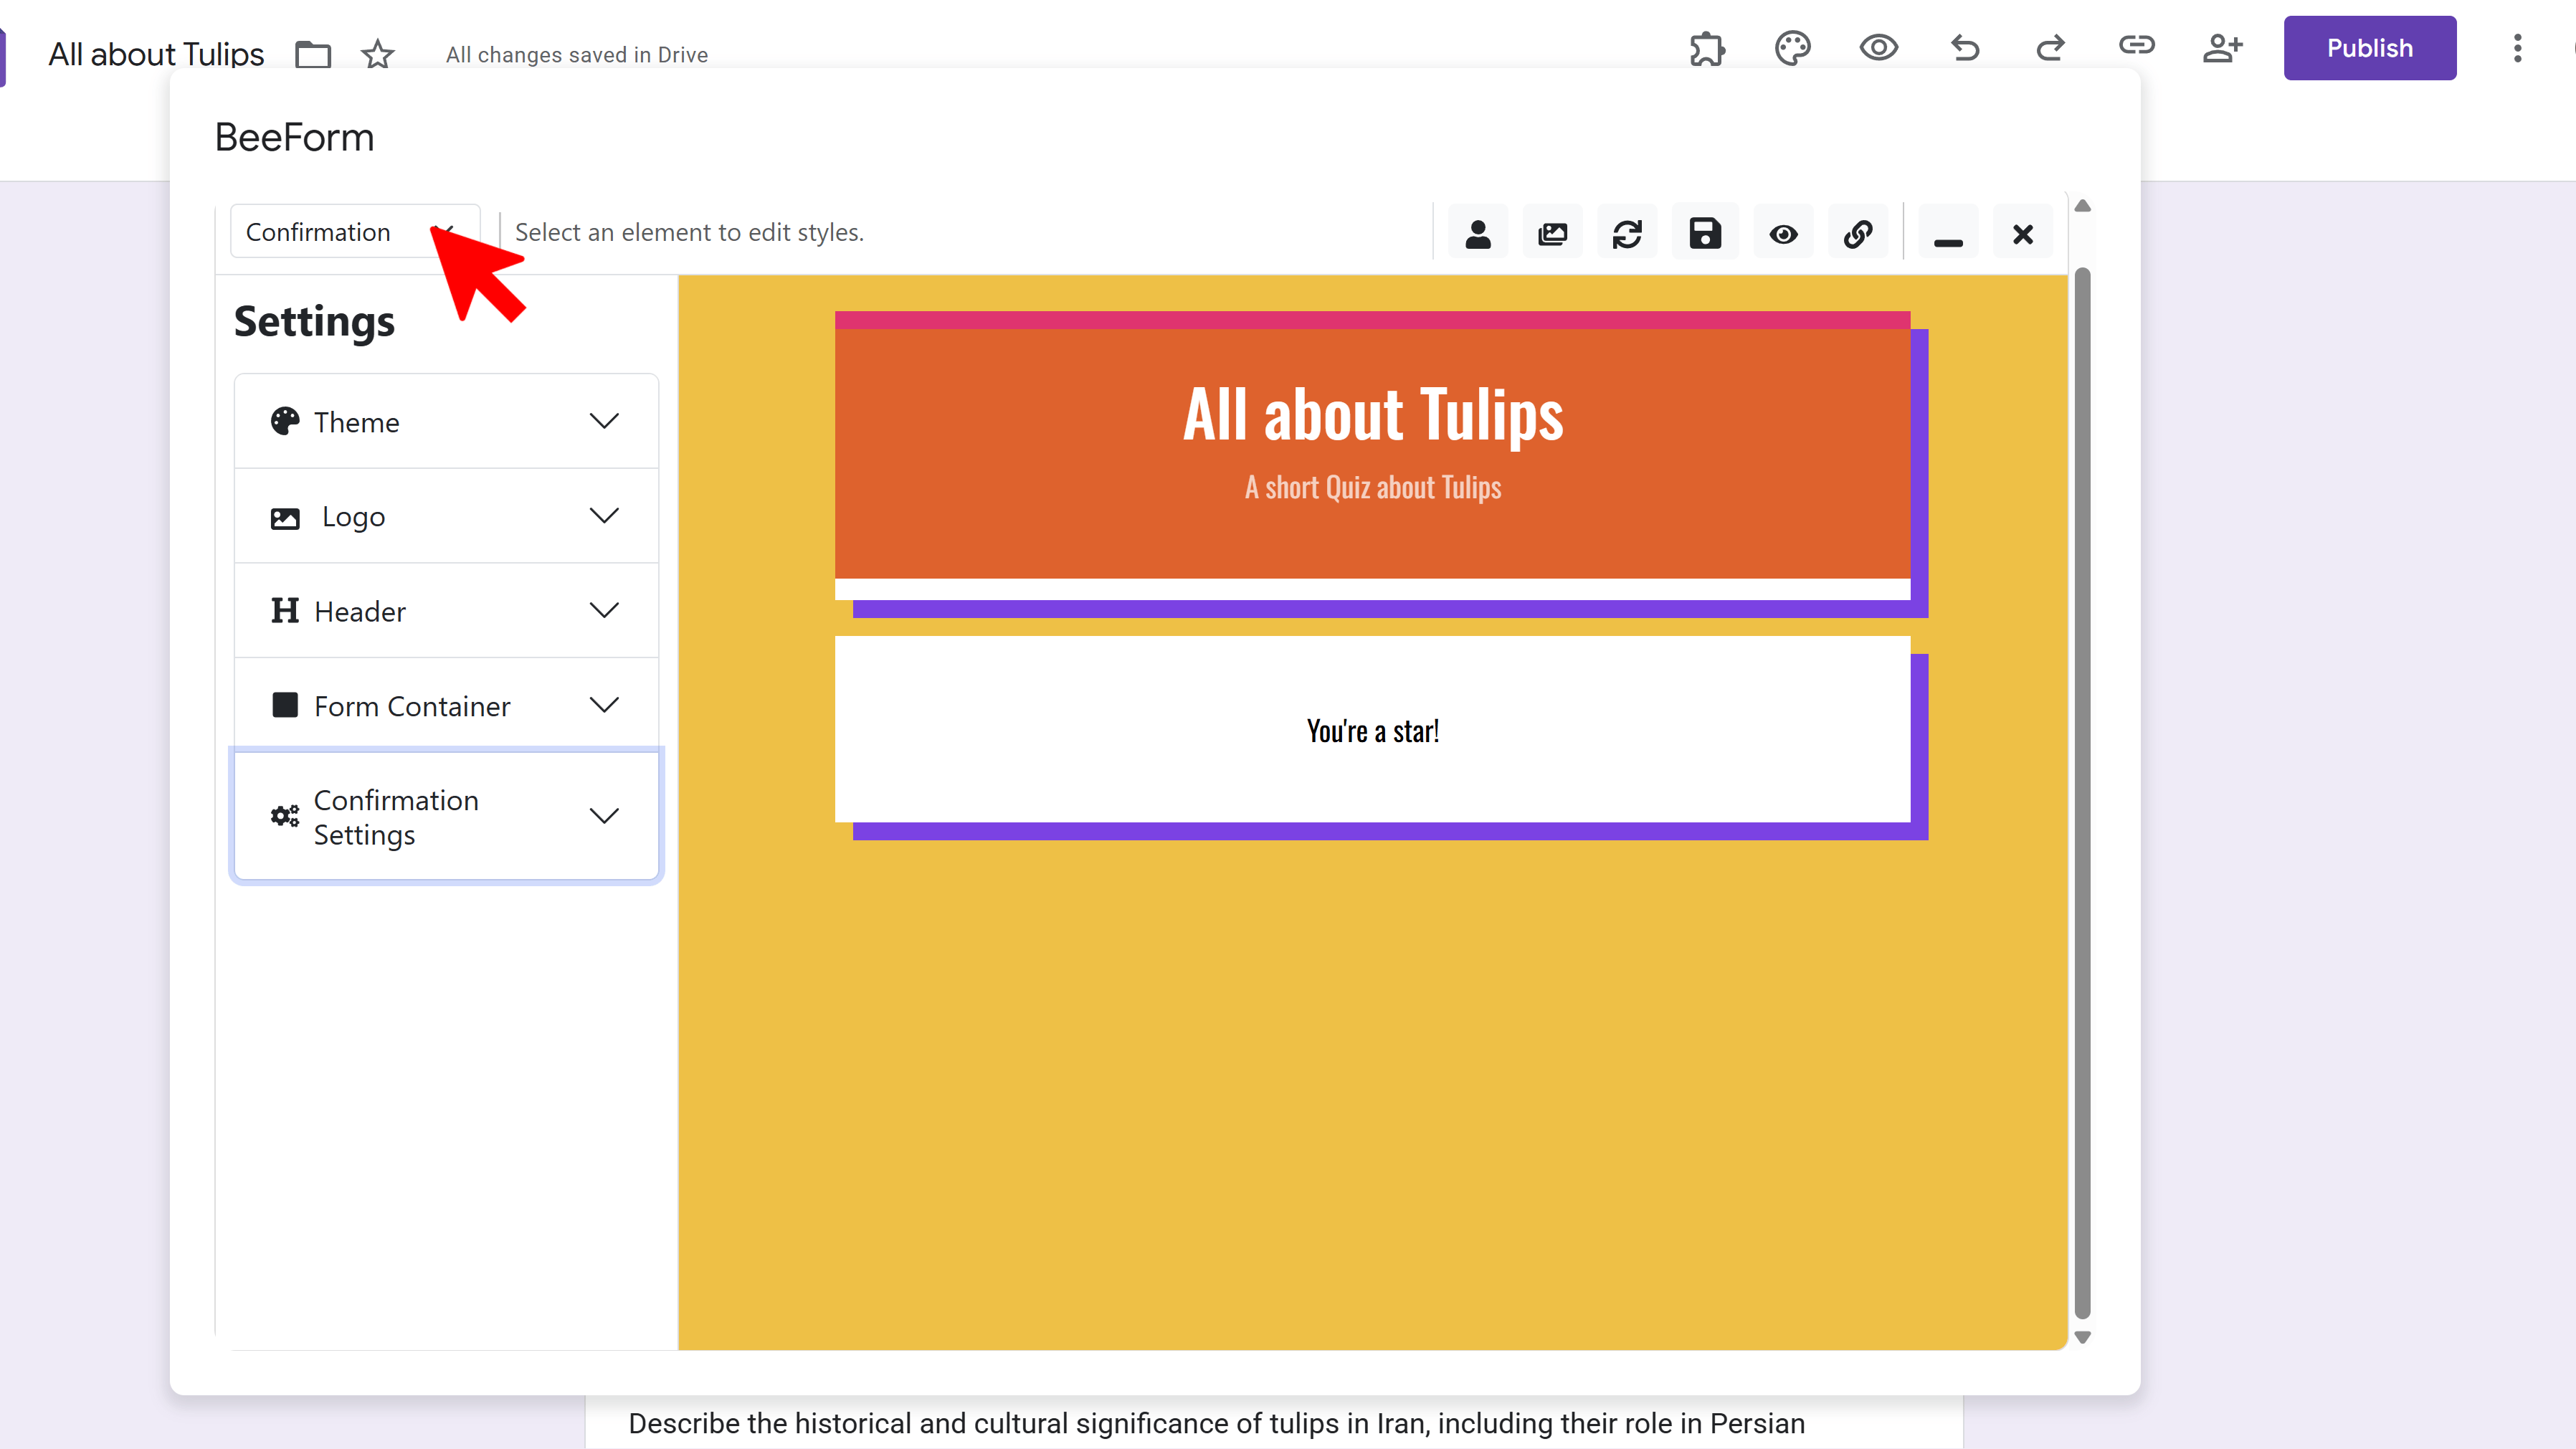Expand the Theme settings section
2576x1449 pixels.
click(x=445, y=421)
